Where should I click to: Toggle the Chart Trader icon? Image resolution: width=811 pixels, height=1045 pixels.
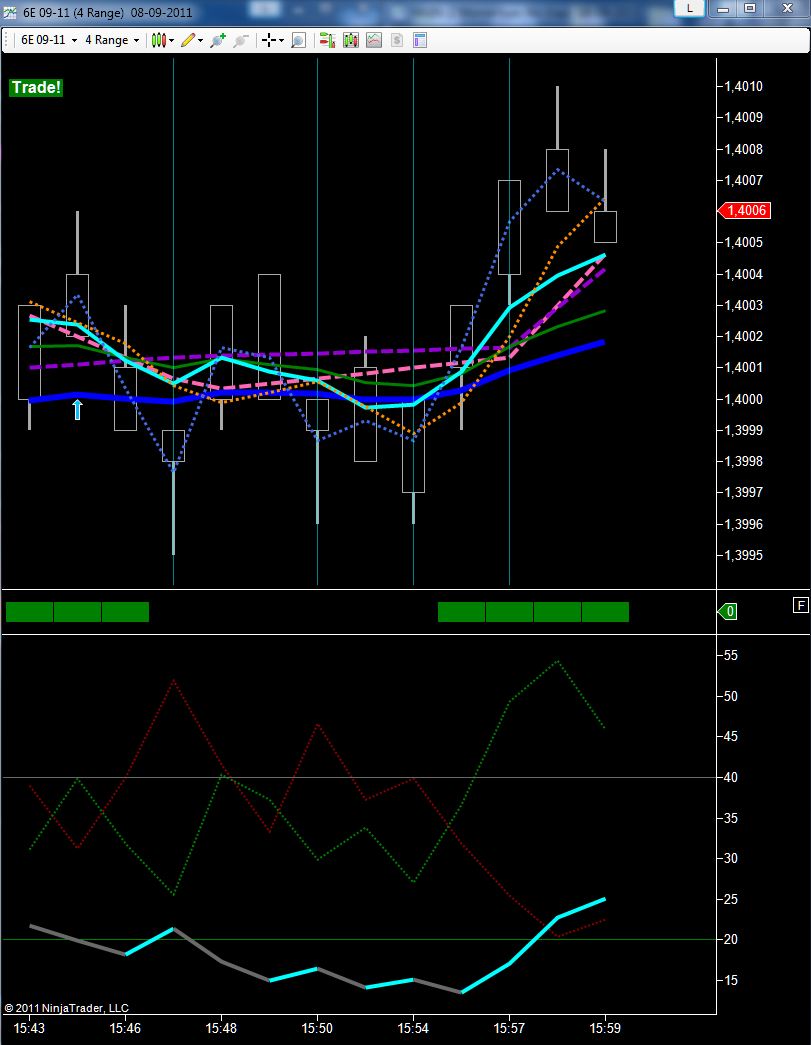point(327,41)
